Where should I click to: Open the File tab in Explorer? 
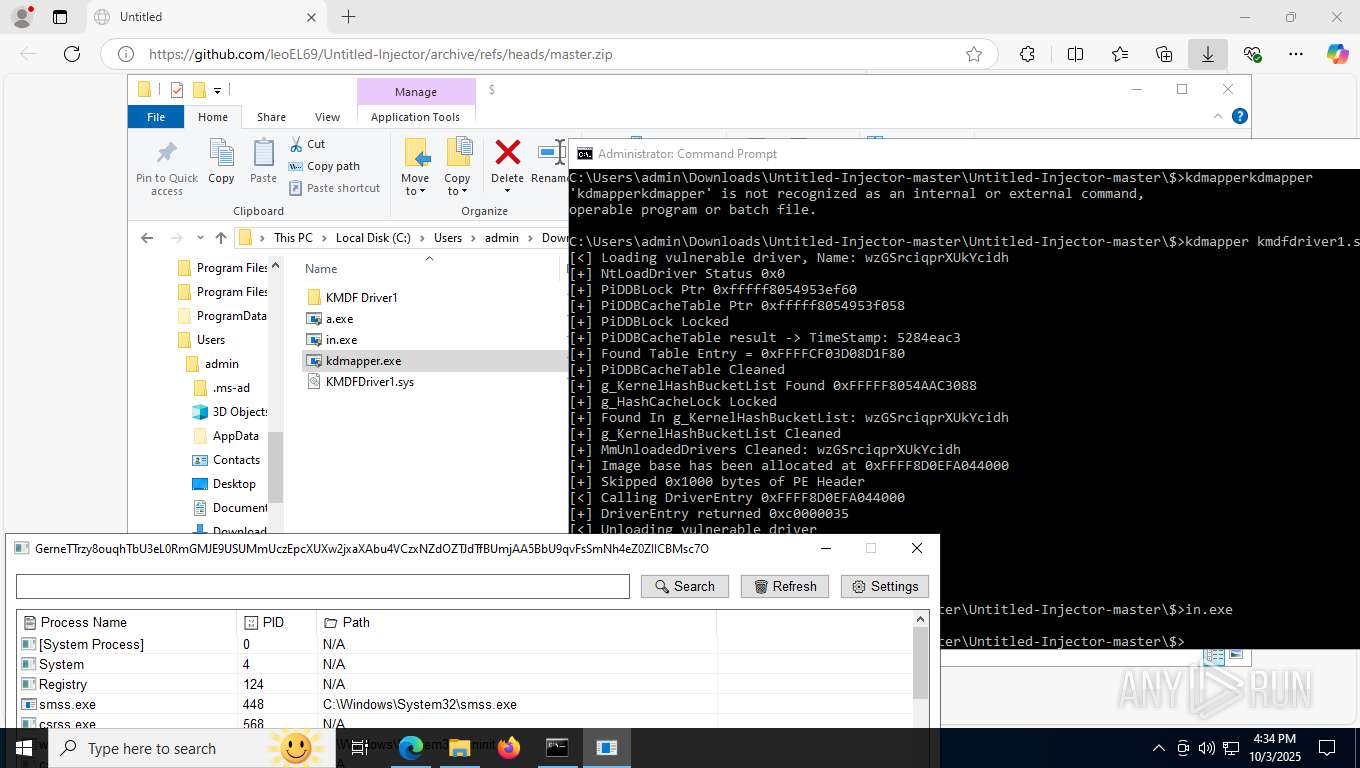(x=156, y=117)
